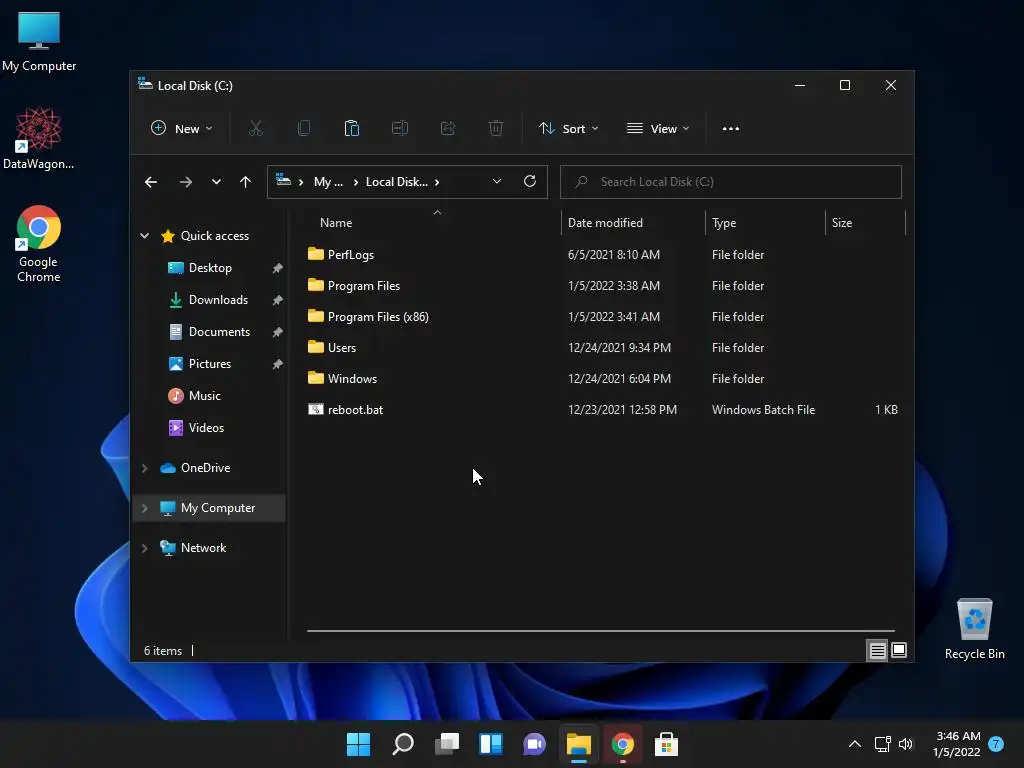Image resolution: width=1024 pixels, height=768 pixels.
Task: Open the Sort dropdown menu
Action: 568,129
